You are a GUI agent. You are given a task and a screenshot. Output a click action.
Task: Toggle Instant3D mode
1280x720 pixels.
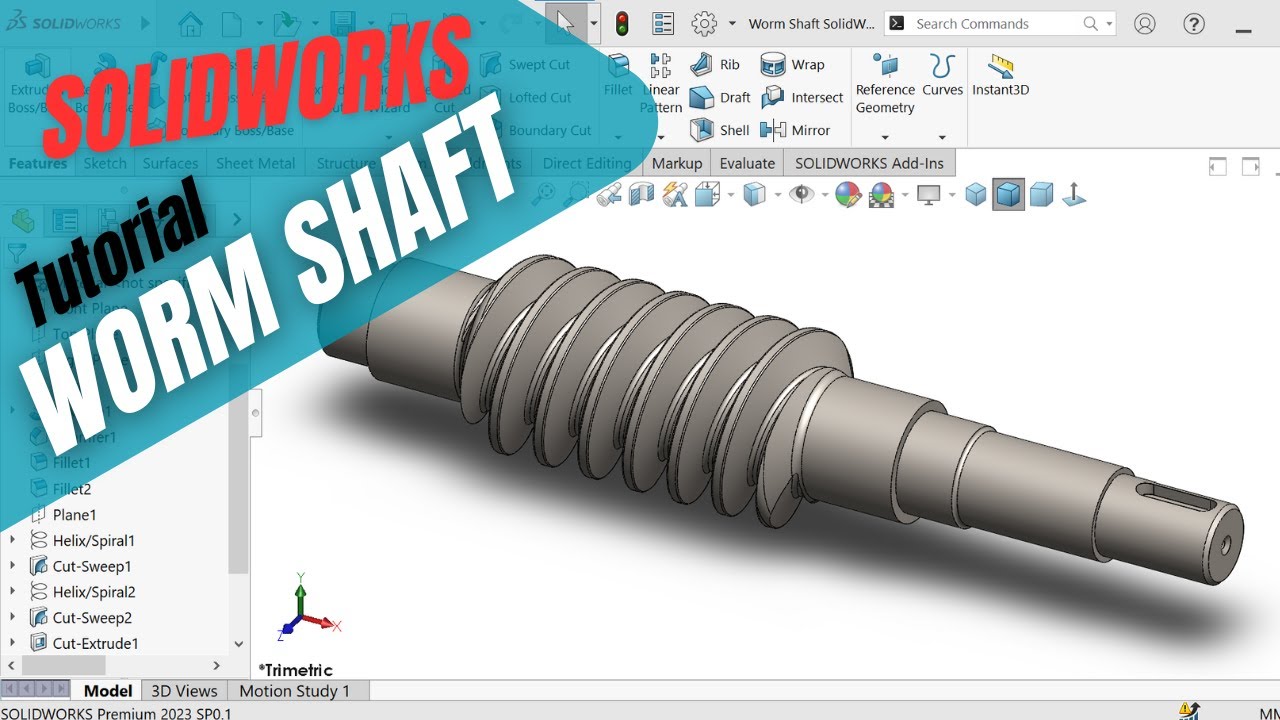tap(1000, 75)
